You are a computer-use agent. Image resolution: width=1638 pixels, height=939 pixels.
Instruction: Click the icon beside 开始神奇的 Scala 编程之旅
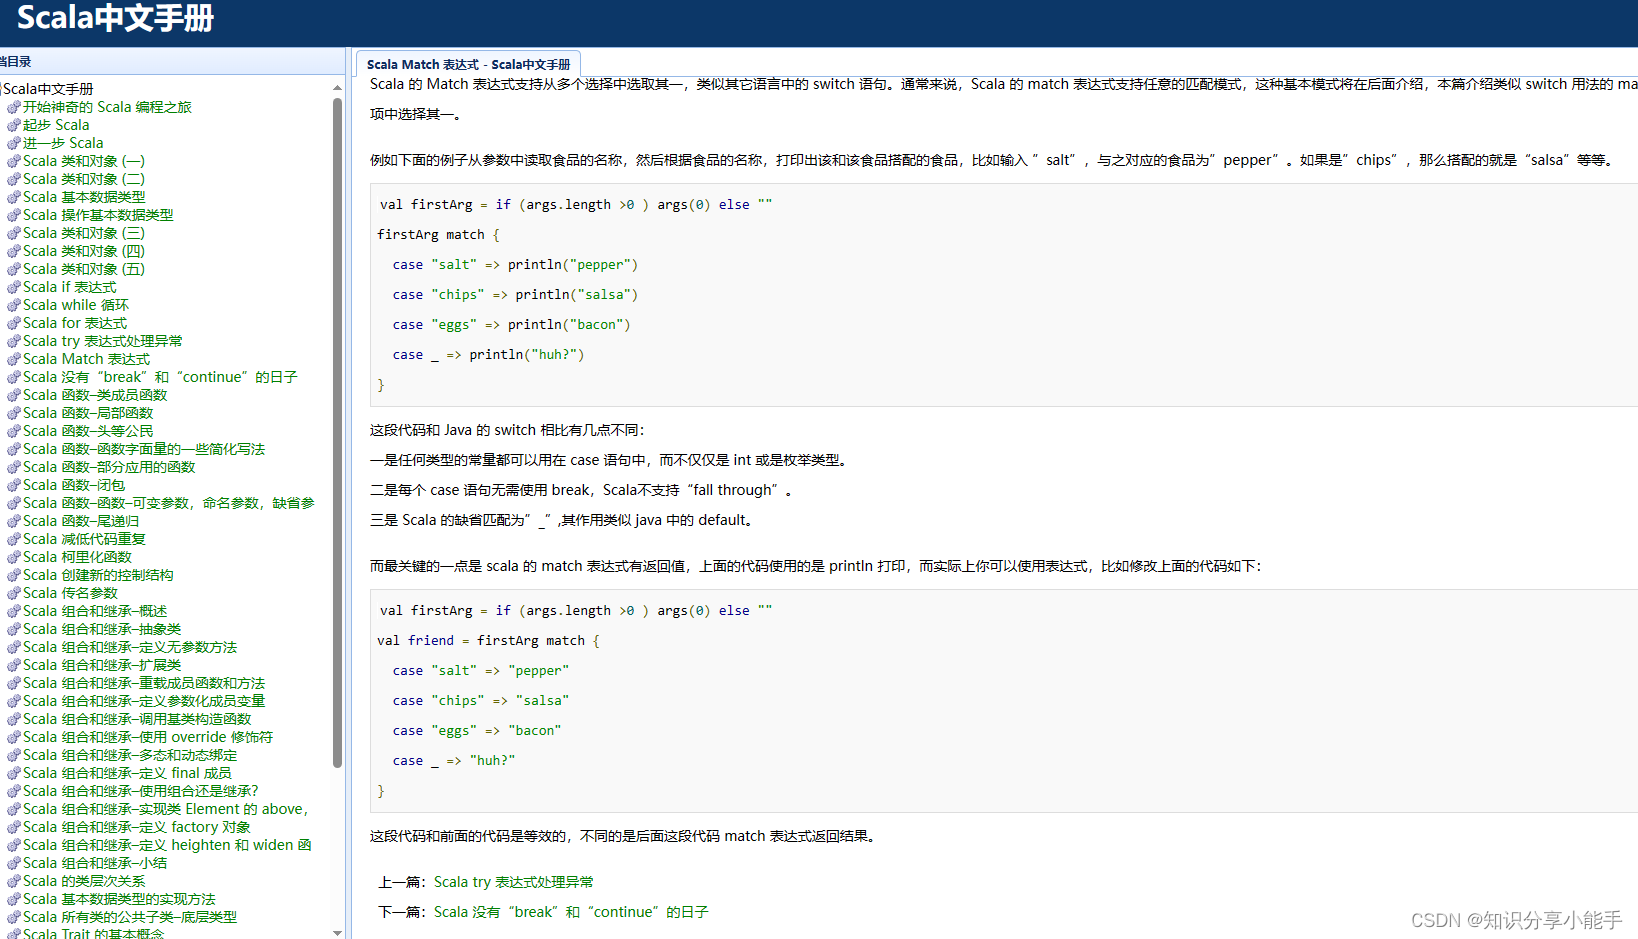14,107
